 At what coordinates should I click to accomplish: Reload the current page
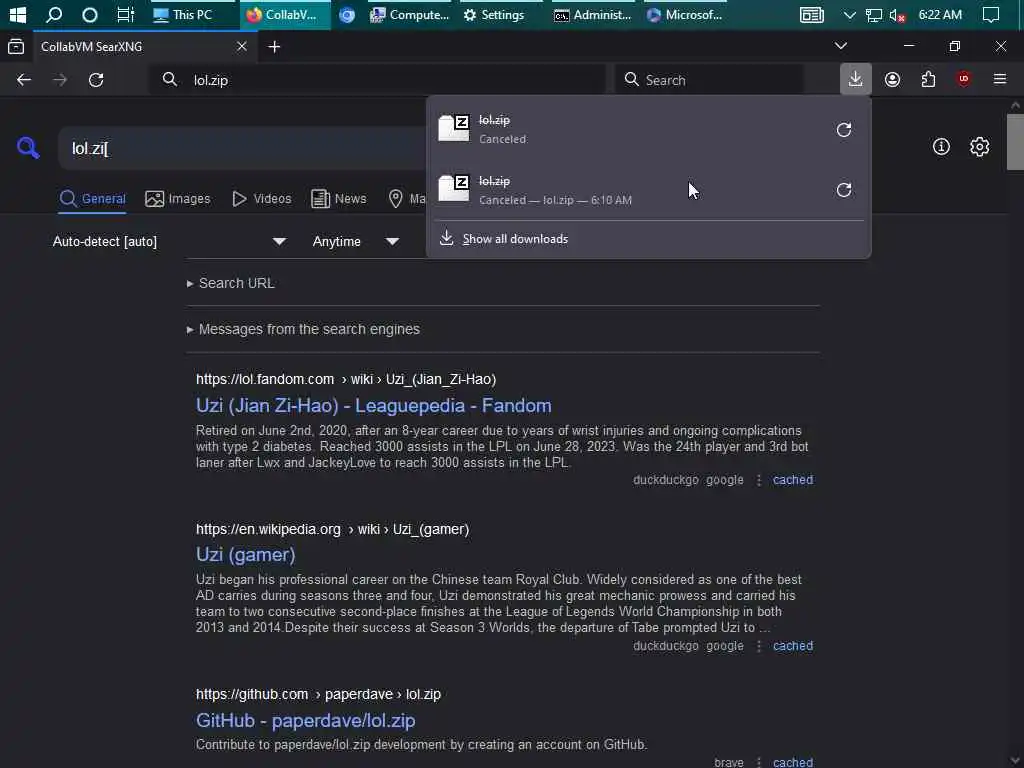[96, 80]
